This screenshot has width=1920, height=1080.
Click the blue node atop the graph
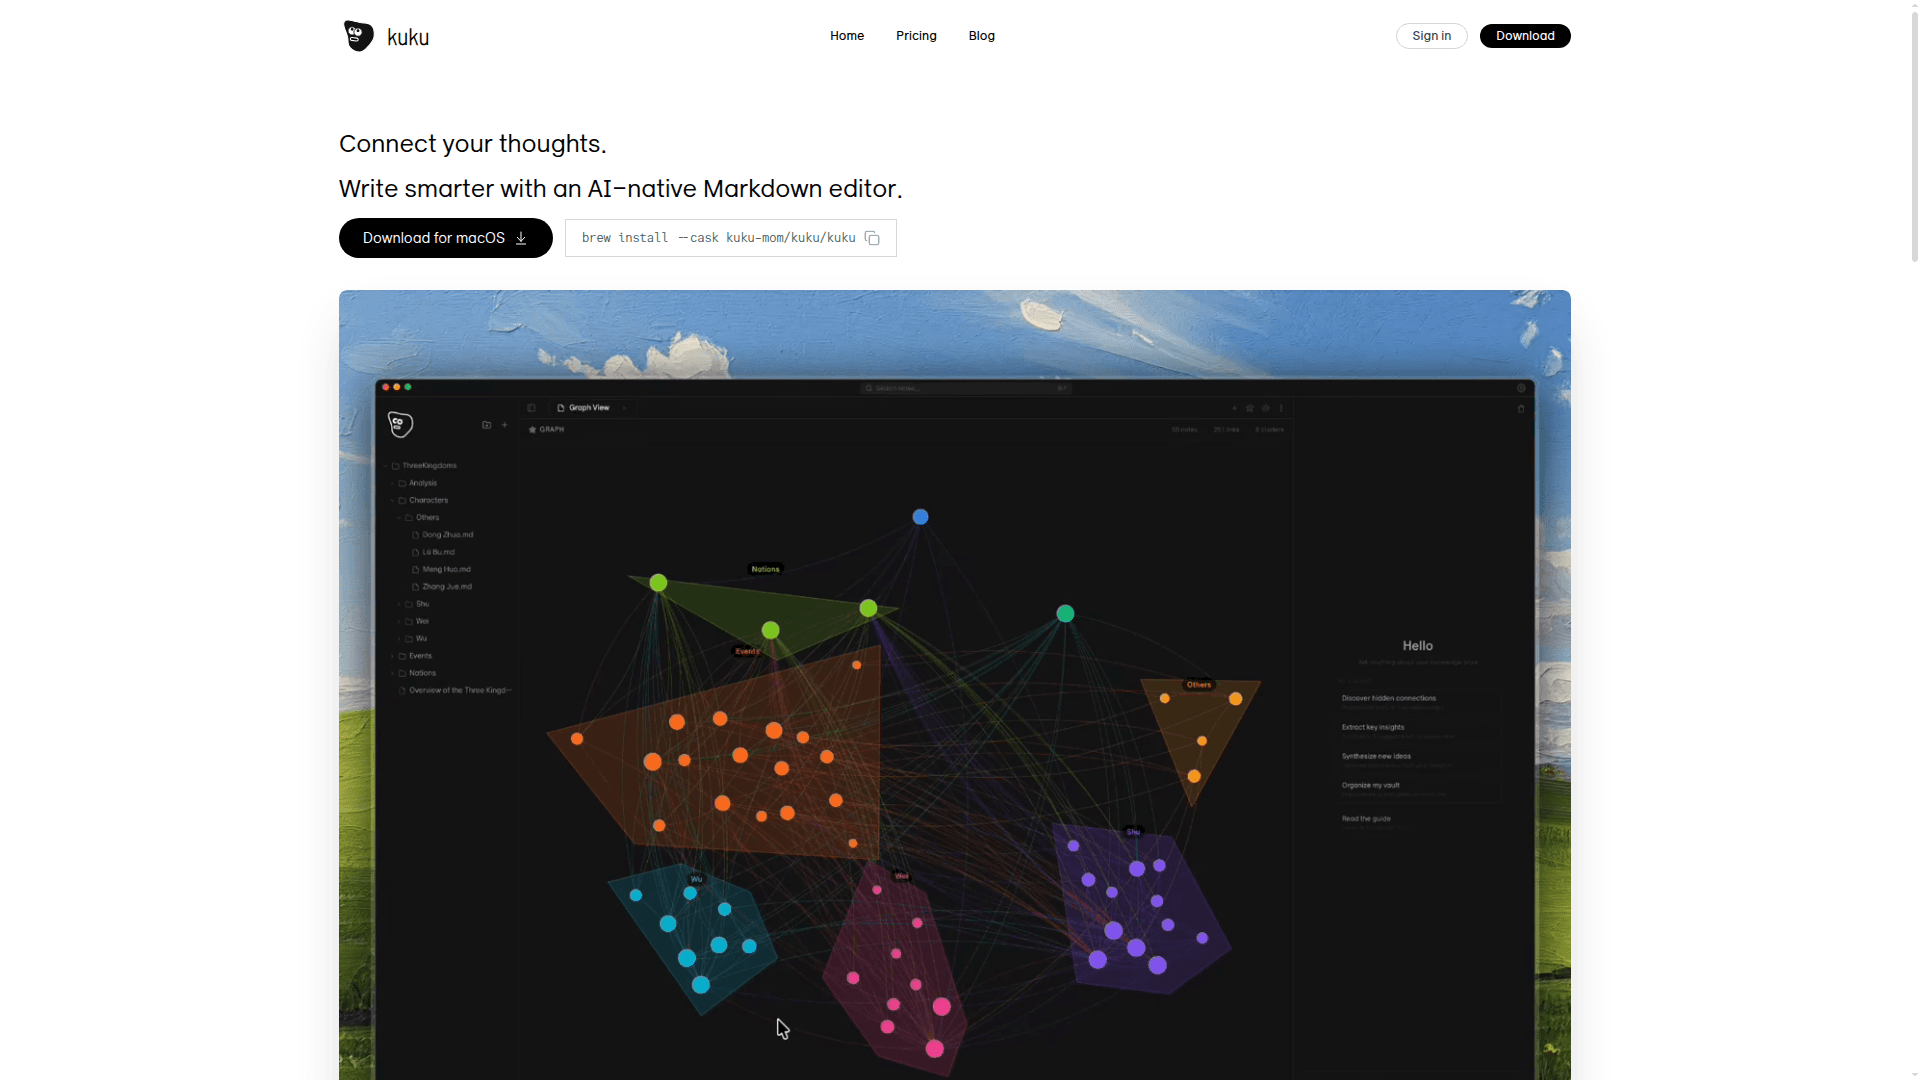click(x=920, y=517)
